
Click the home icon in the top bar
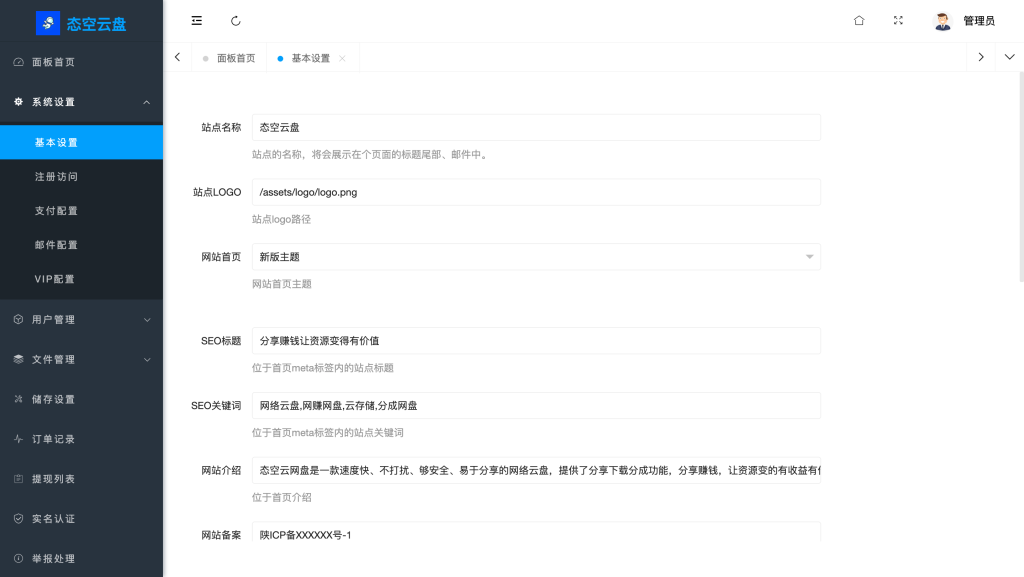pos(858,20)
